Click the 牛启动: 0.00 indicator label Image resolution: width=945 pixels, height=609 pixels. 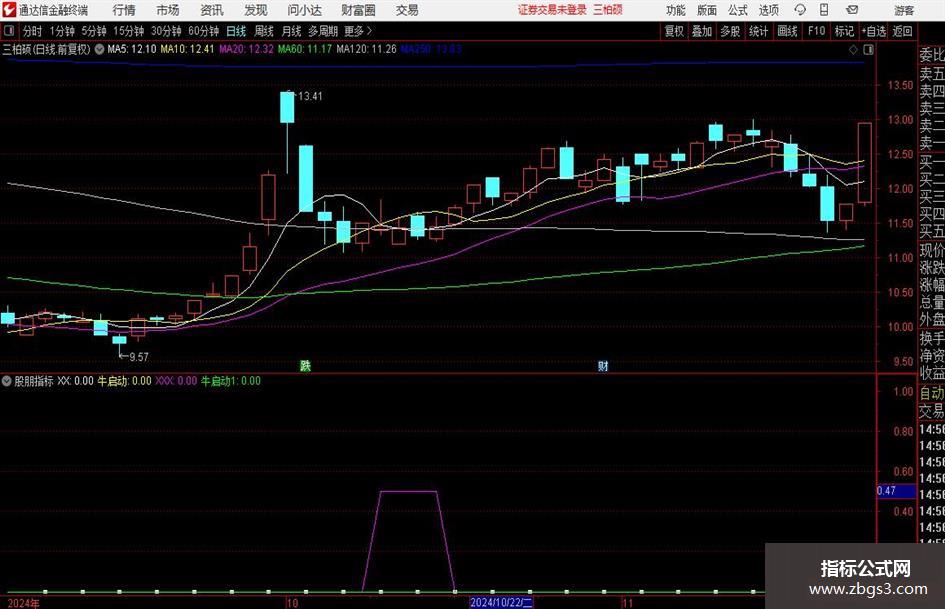tap(125, 381)
